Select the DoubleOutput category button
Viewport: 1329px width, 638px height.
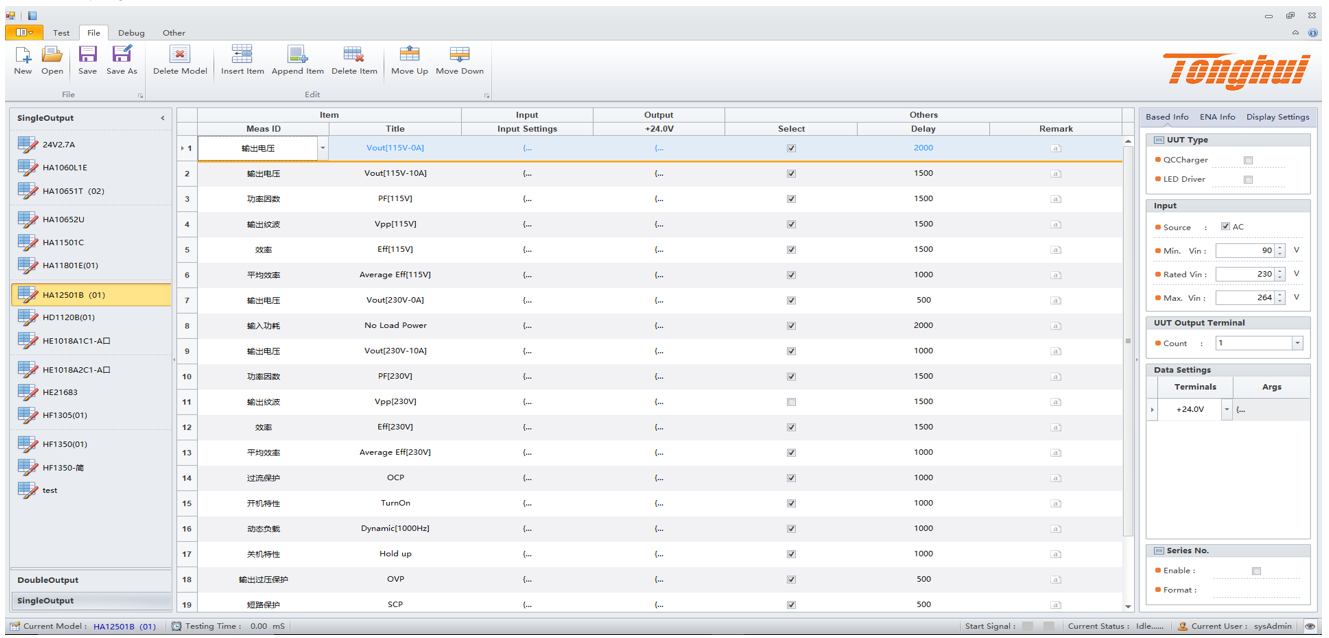click(90, 580)
